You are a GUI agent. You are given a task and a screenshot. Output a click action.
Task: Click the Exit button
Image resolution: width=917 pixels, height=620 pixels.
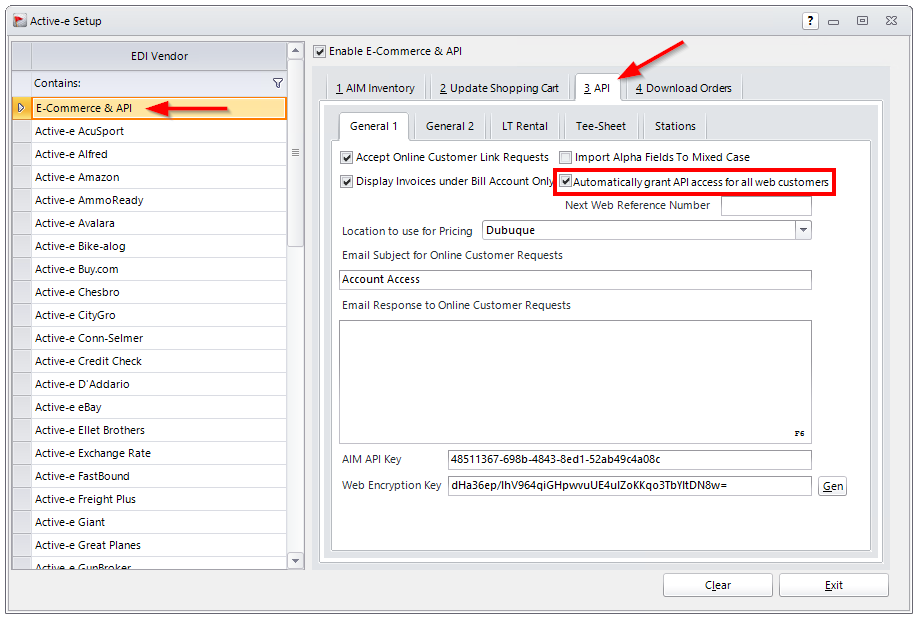(x=833, y=585)
